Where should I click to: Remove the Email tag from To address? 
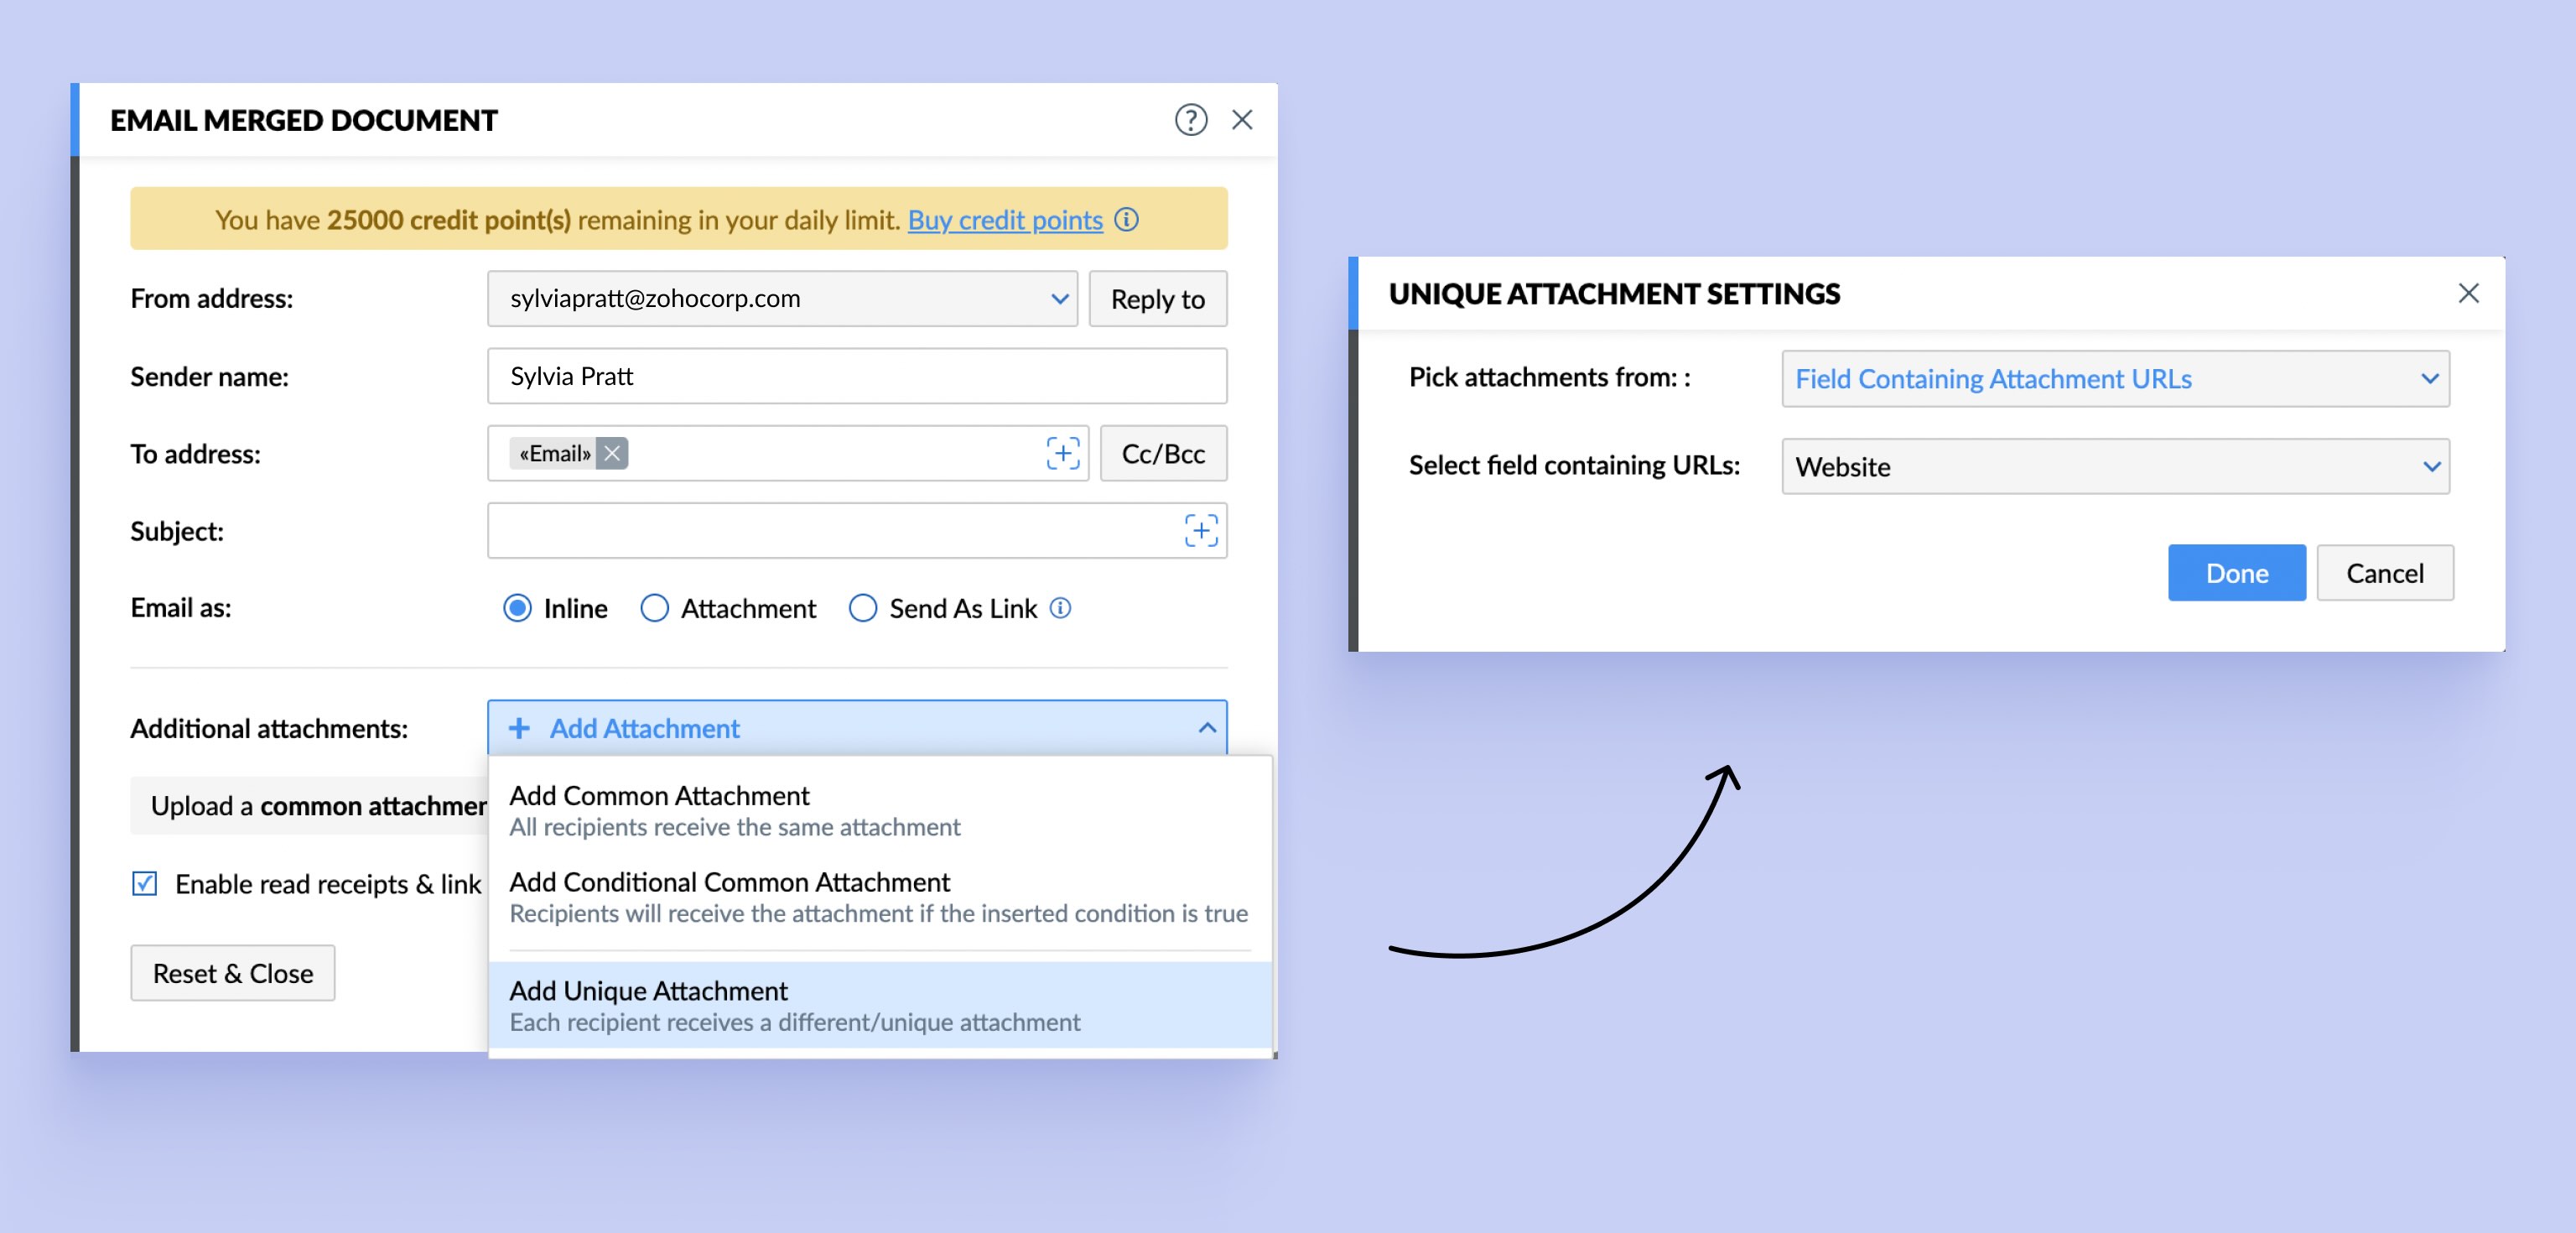point(612,453)
